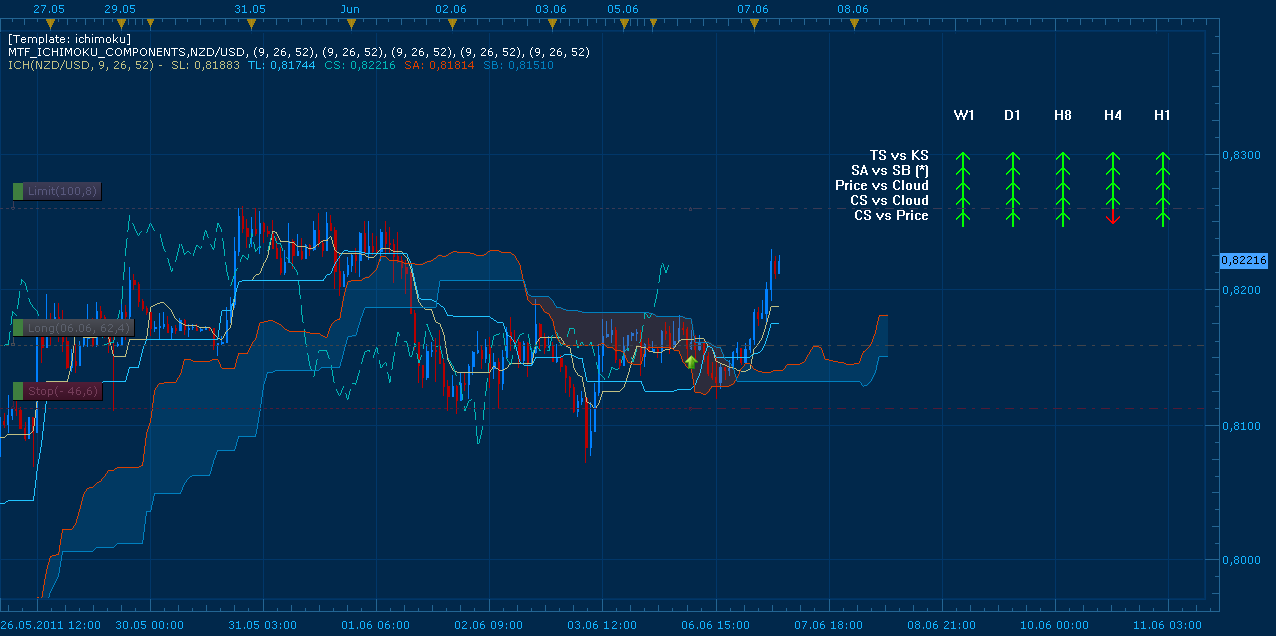Select the Long(06.06, 62,4) position label
Image resolution: width=1276 pixels, height=636 pixels.
coord(72,327)
